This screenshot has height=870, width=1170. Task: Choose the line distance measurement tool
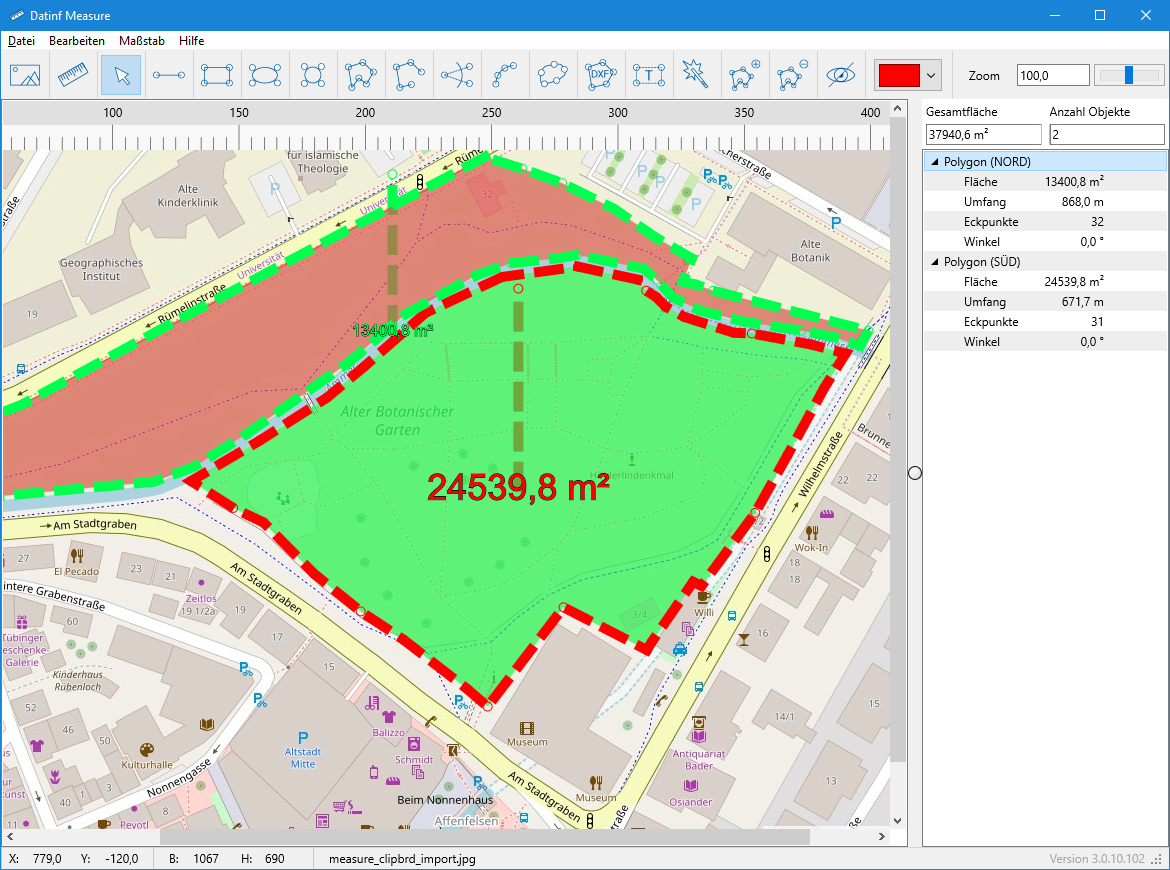pyautogui.click(x=169, y=75)
